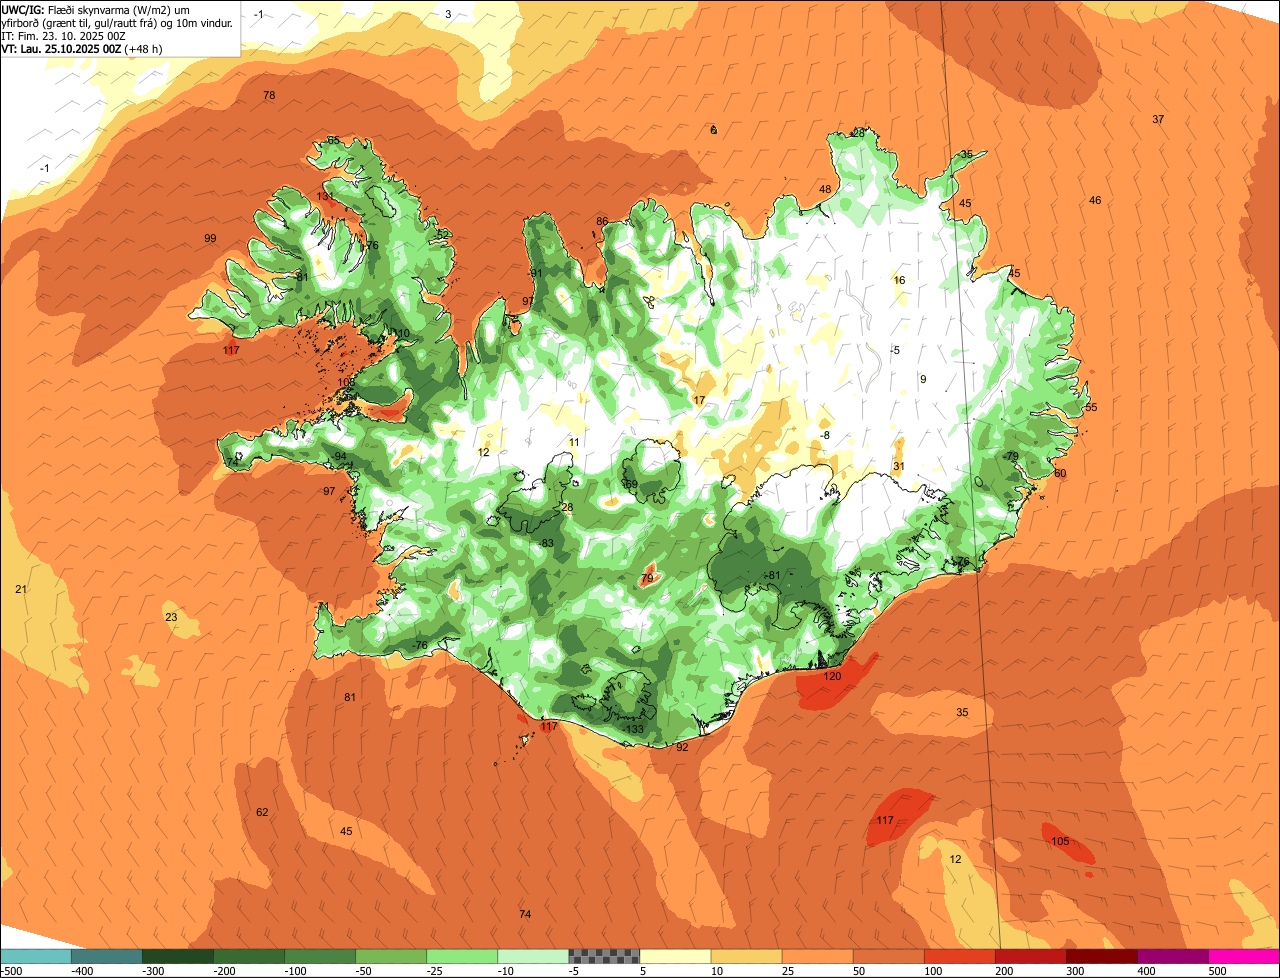
Task: Click the map value '110' in the Westfjords area
Action: [x=401, y=333]
